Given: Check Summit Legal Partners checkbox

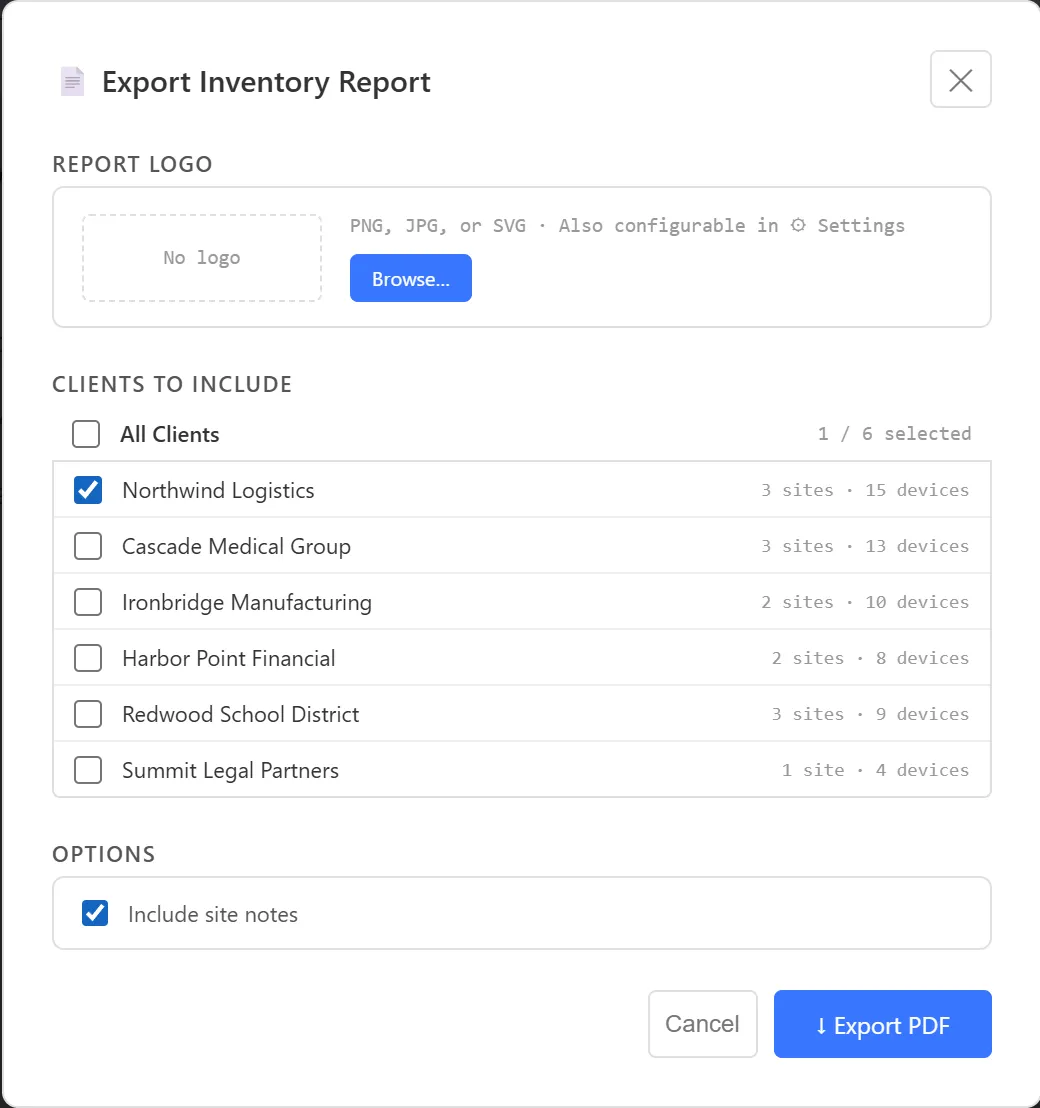Looking at the screenshot, I should point(88,770).
